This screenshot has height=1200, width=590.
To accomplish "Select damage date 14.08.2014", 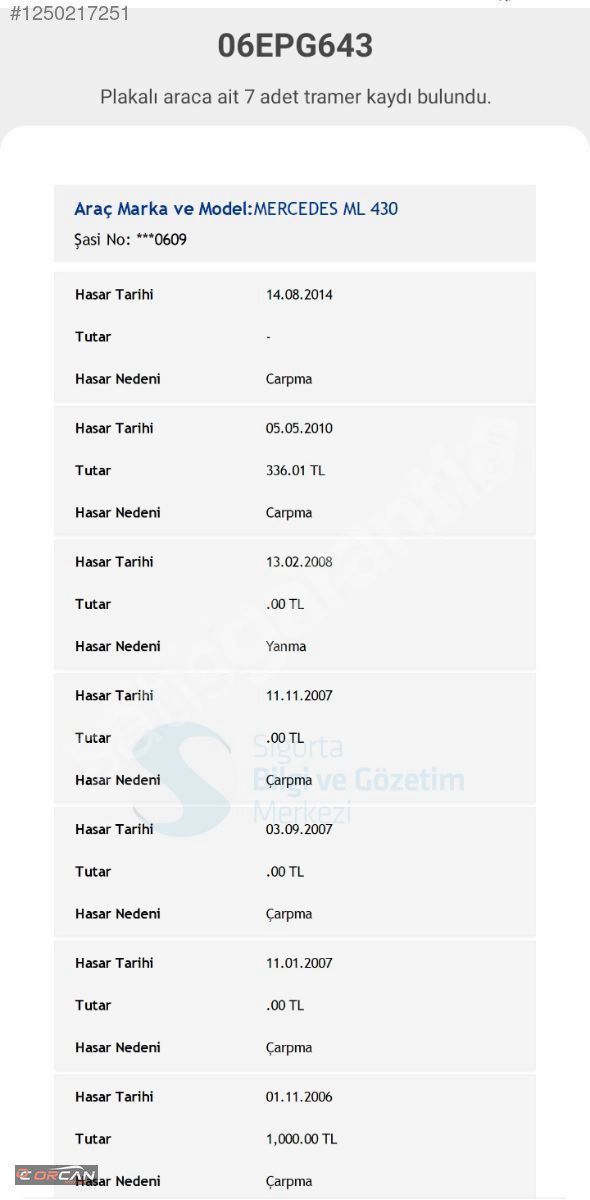I will (299, 295).
